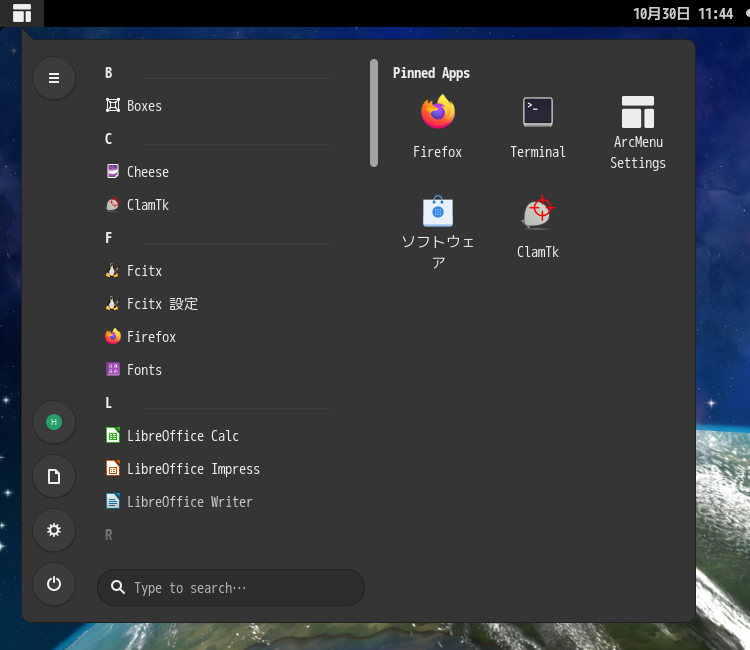Open LibreOffice Writer in the app list

(x=218, y=501)
